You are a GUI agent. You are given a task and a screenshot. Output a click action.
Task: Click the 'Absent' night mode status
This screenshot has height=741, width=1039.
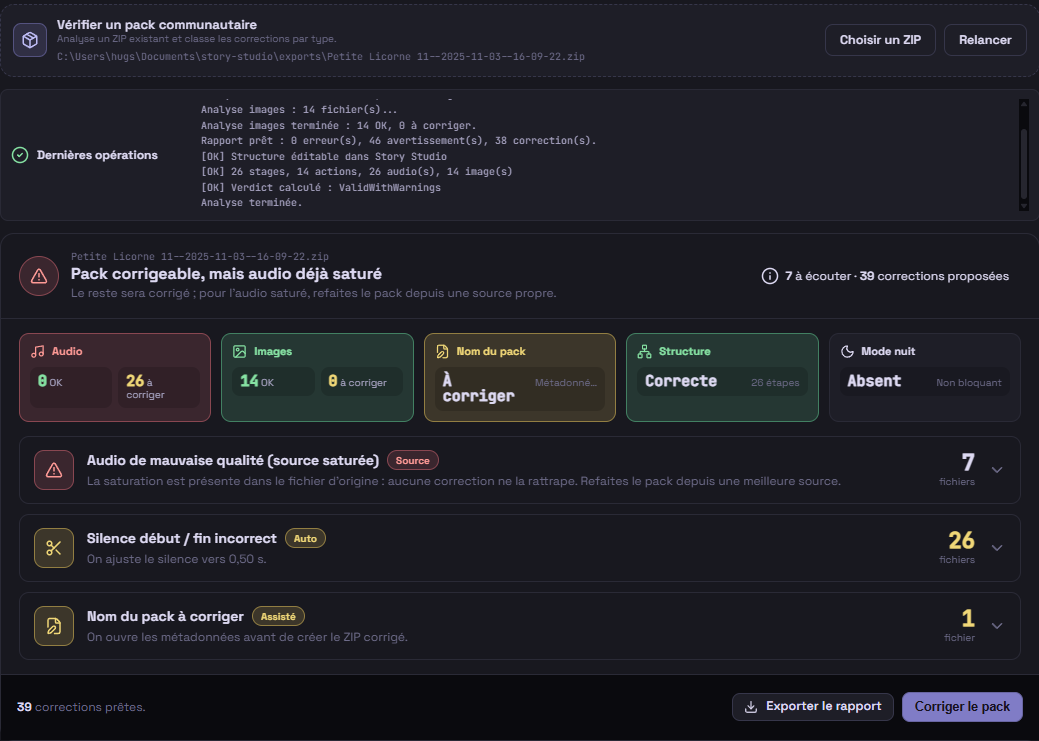(874, 381)
